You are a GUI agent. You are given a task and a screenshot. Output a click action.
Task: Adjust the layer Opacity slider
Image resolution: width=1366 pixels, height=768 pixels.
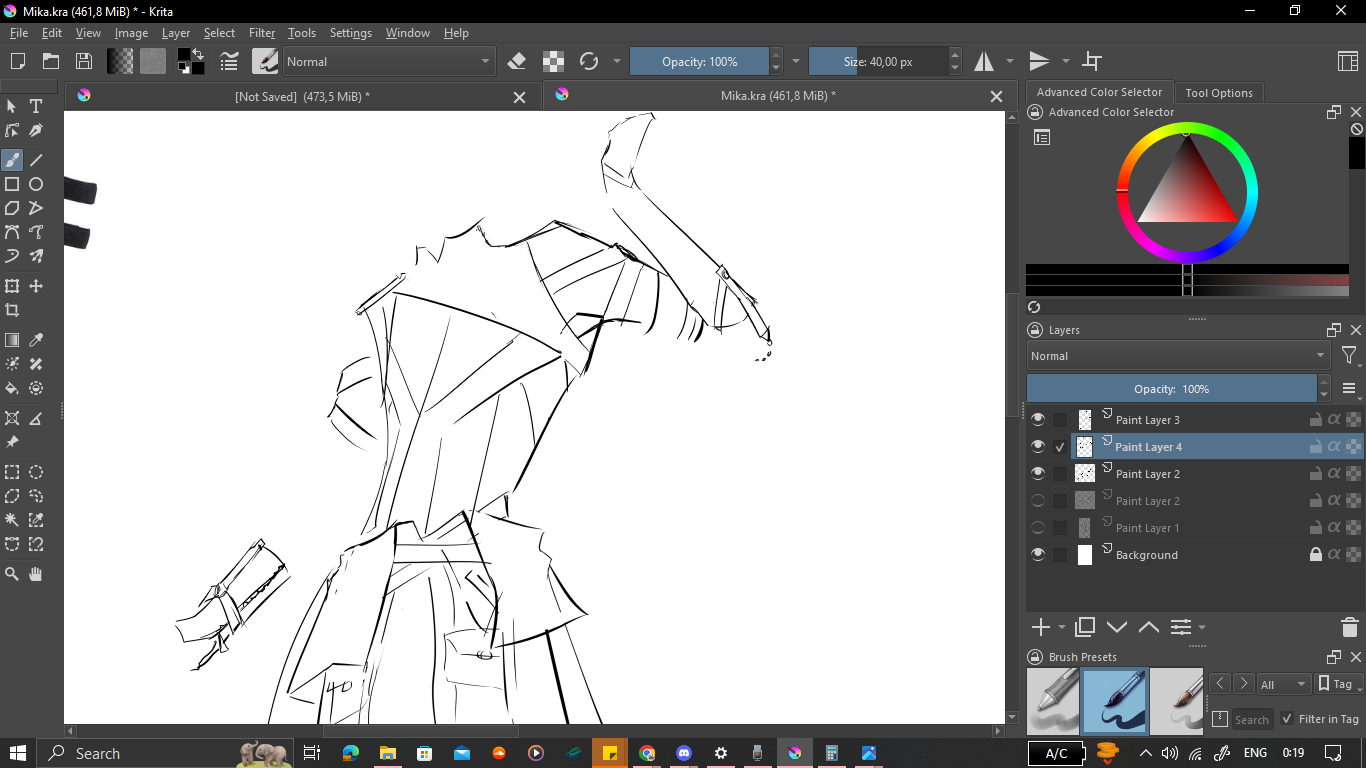pos(1171,389)
